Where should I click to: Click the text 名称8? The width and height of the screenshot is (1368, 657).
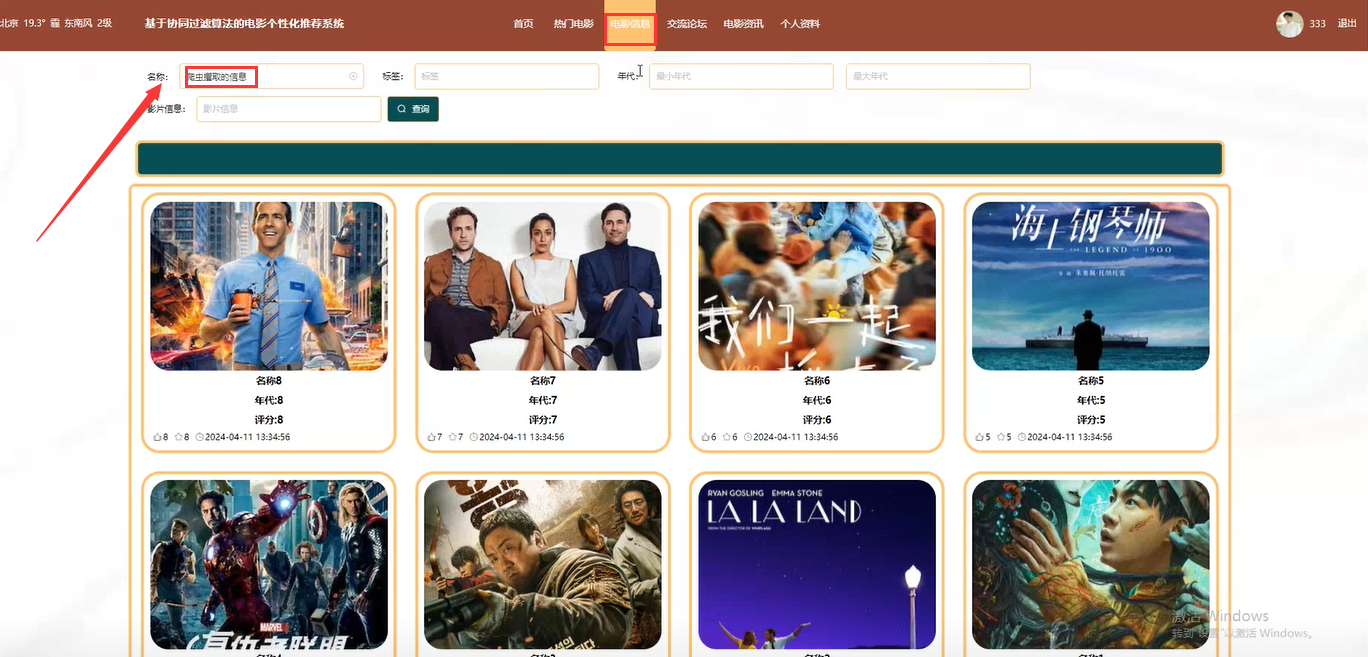coord(269,381)
